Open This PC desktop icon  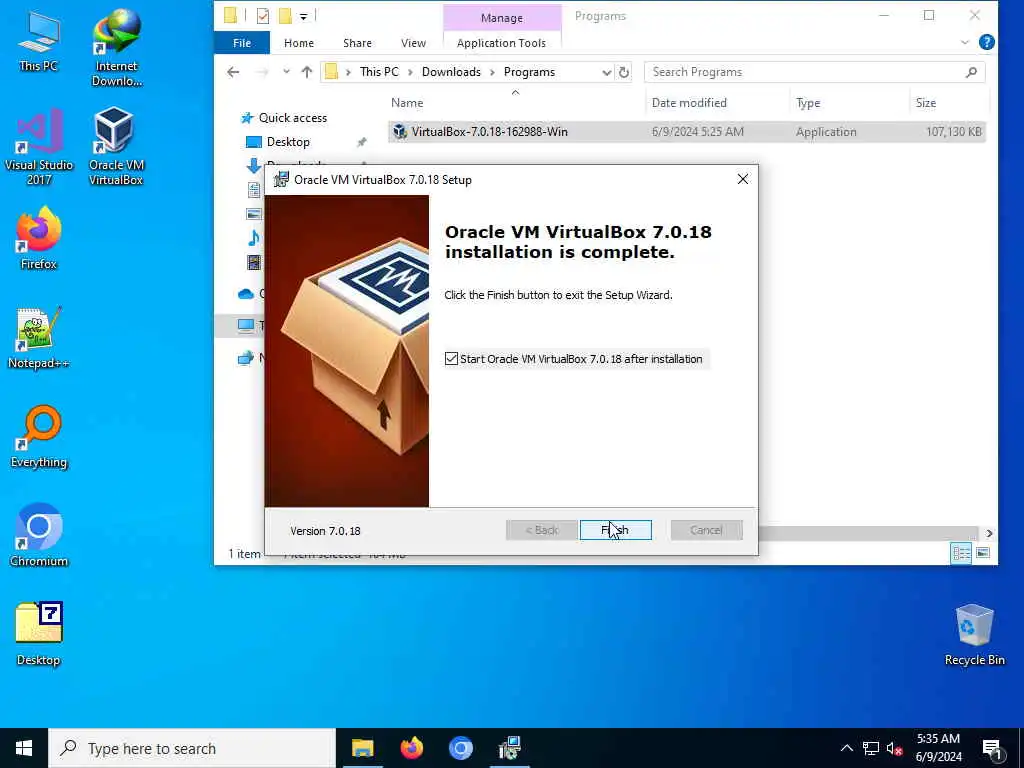39,40
